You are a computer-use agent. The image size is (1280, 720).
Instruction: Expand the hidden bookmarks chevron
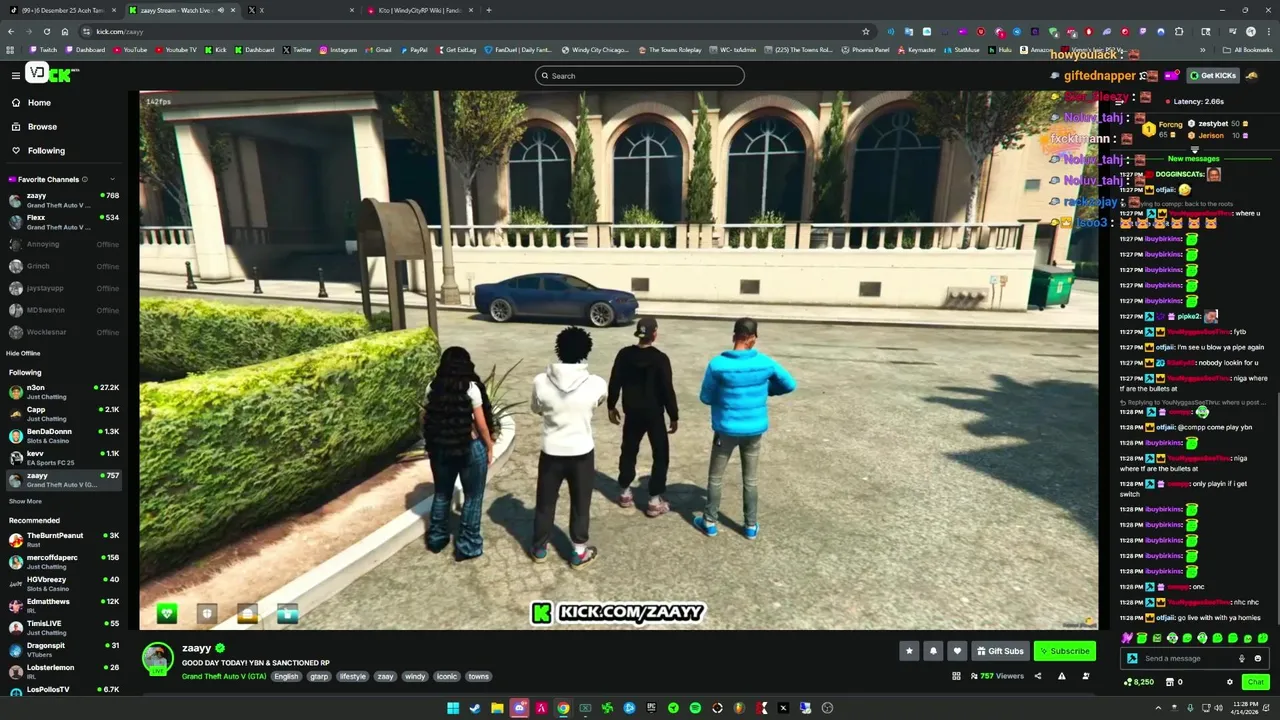1203,50
